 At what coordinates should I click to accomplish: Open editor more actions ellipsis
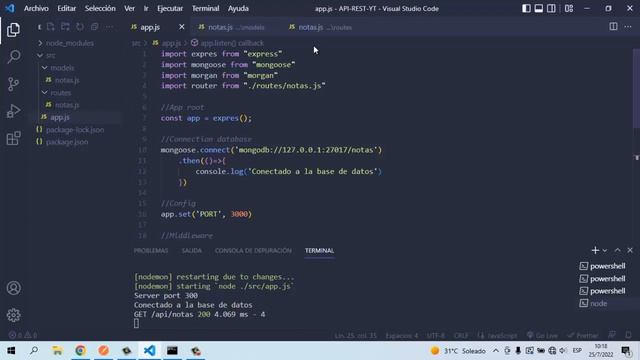click(x=628, y=27)
